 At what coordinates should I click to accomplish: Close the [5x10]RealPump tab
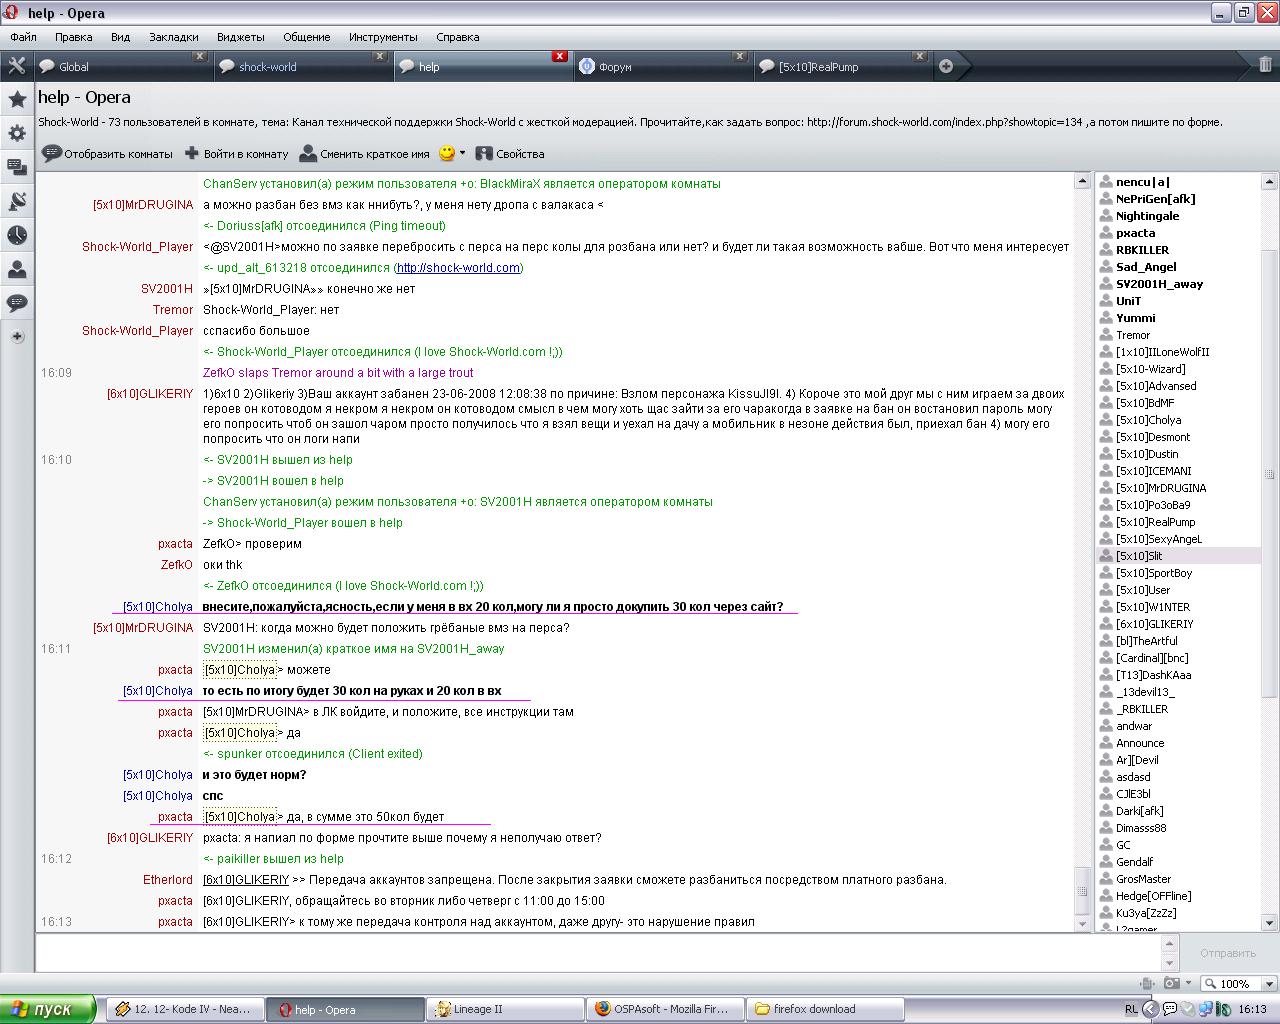click(921, 56)
